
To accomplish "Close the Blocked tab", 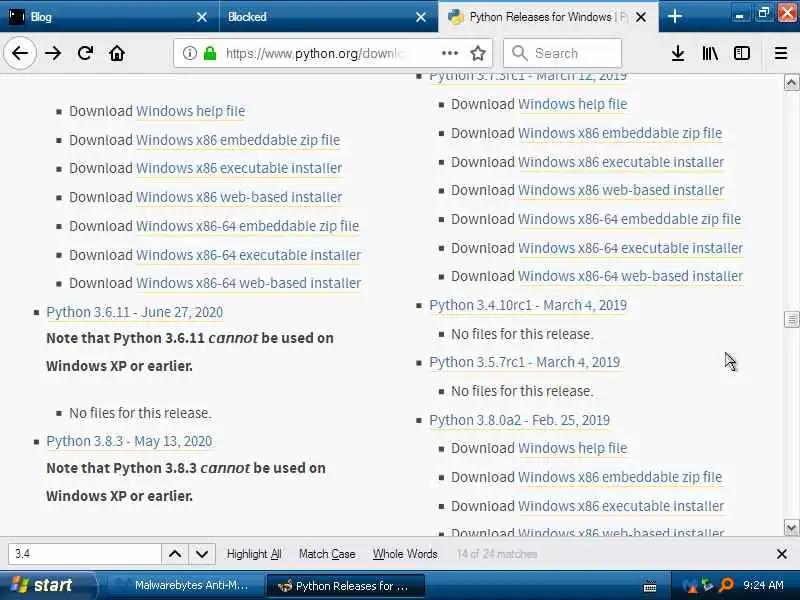I will click(x=421, y=17).
